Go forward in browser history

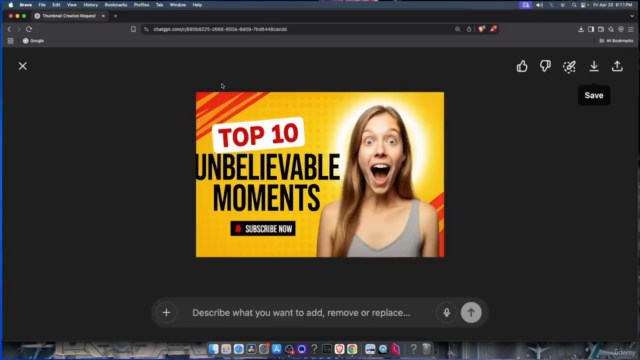point(19,29)
